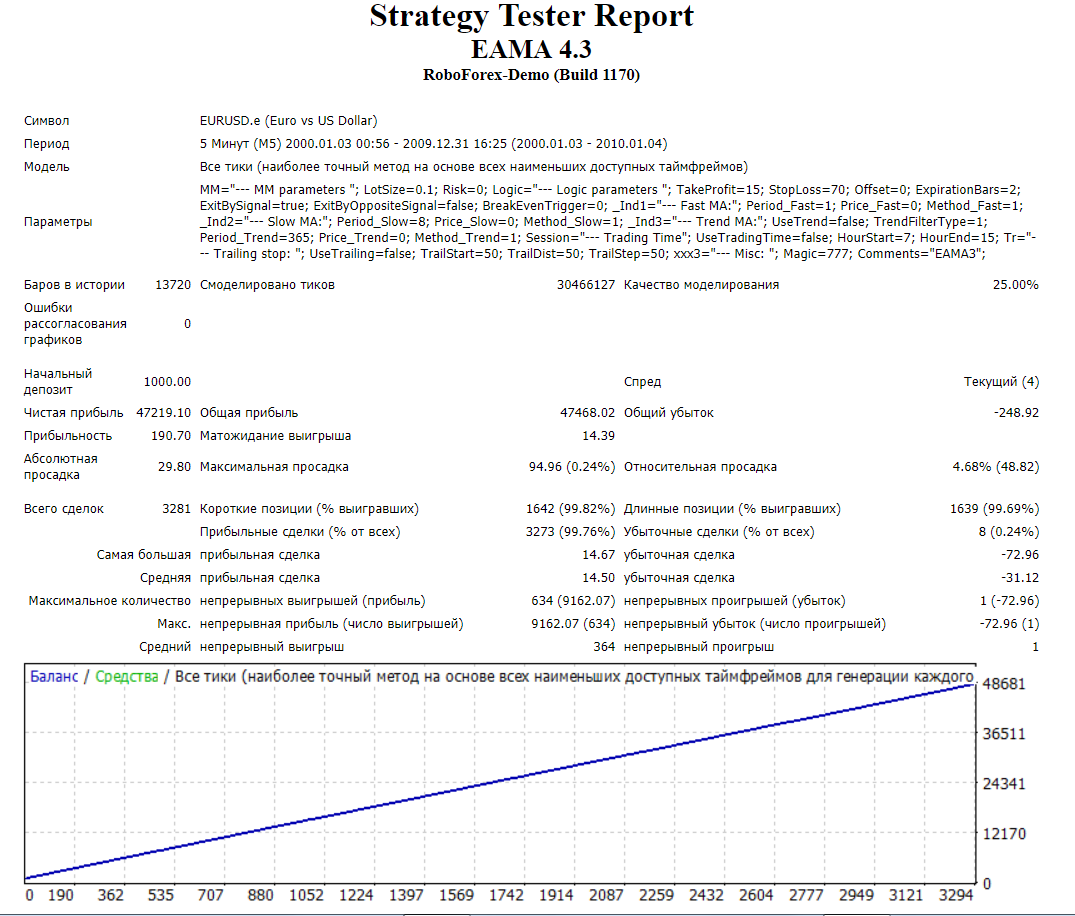Click maximal drawdown value 94.96 (0.24%)
The width and height of the screenshot is (1075, 916).
pos(572,467)
